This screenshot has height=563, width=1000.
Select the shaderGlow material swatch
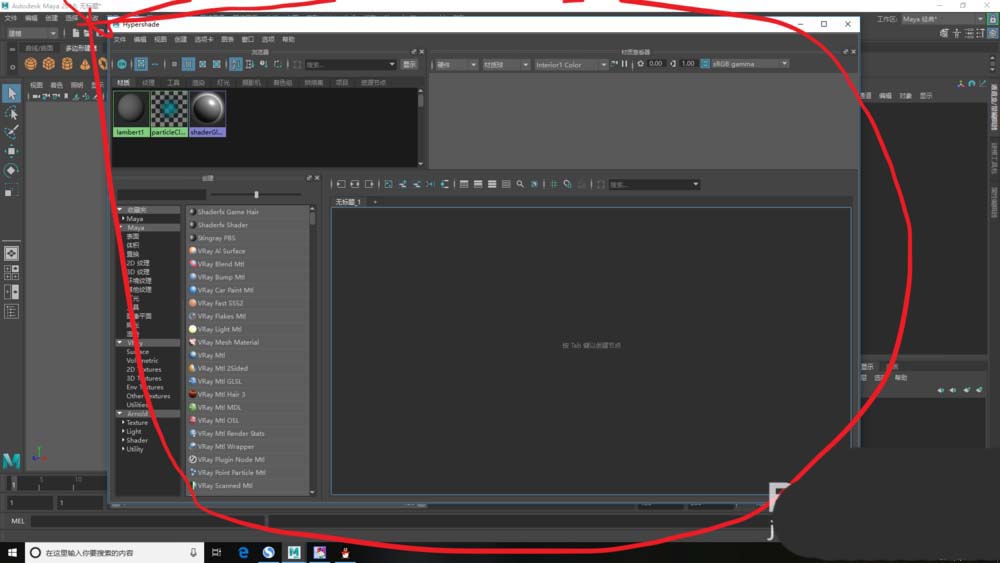pyautogui.click(x=207, y=113)
